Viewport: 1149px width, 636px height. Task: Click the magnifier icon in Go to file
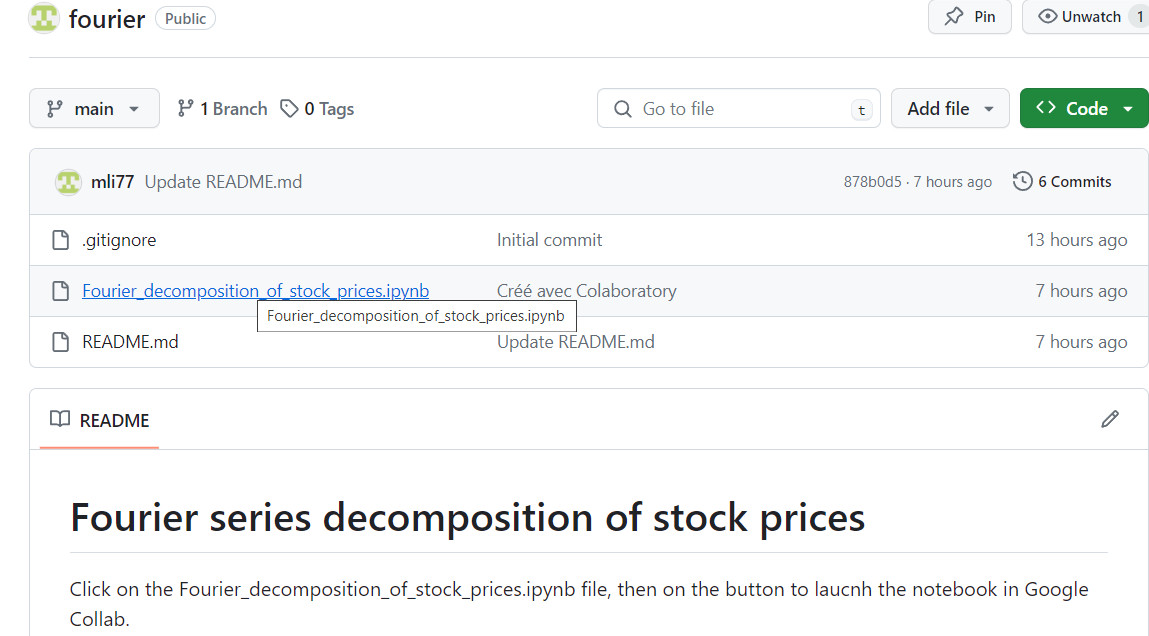point(622,108)
